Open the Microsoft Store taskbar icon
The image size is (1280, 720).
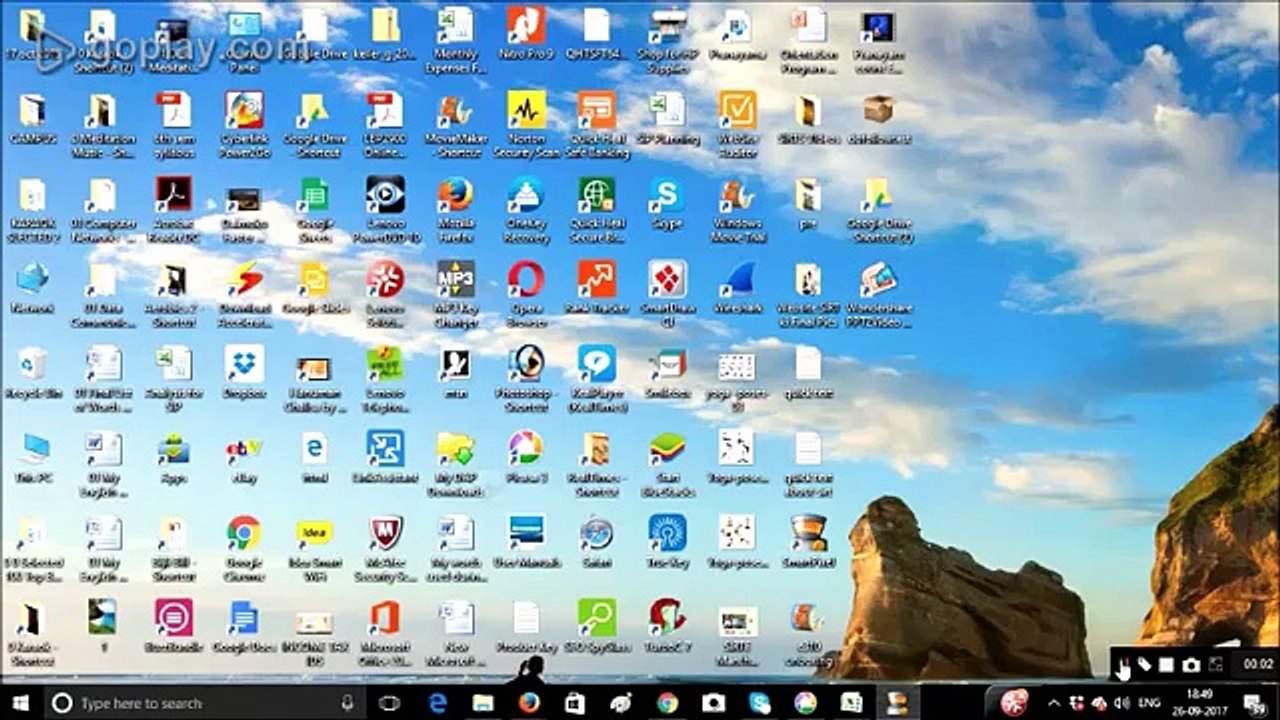(575, 703)
